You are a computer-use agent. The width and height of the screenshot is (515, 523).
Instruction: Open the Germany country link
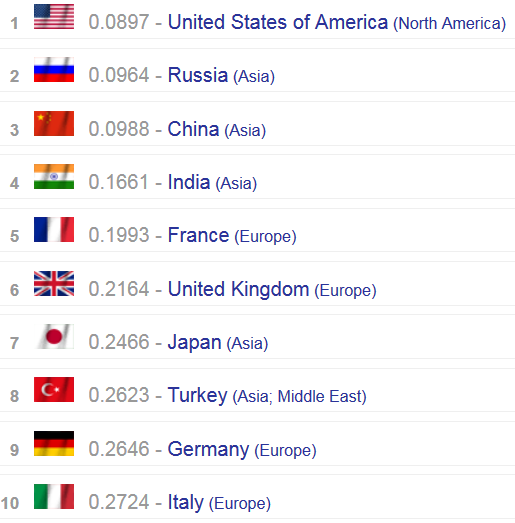[x=208, y=450]
